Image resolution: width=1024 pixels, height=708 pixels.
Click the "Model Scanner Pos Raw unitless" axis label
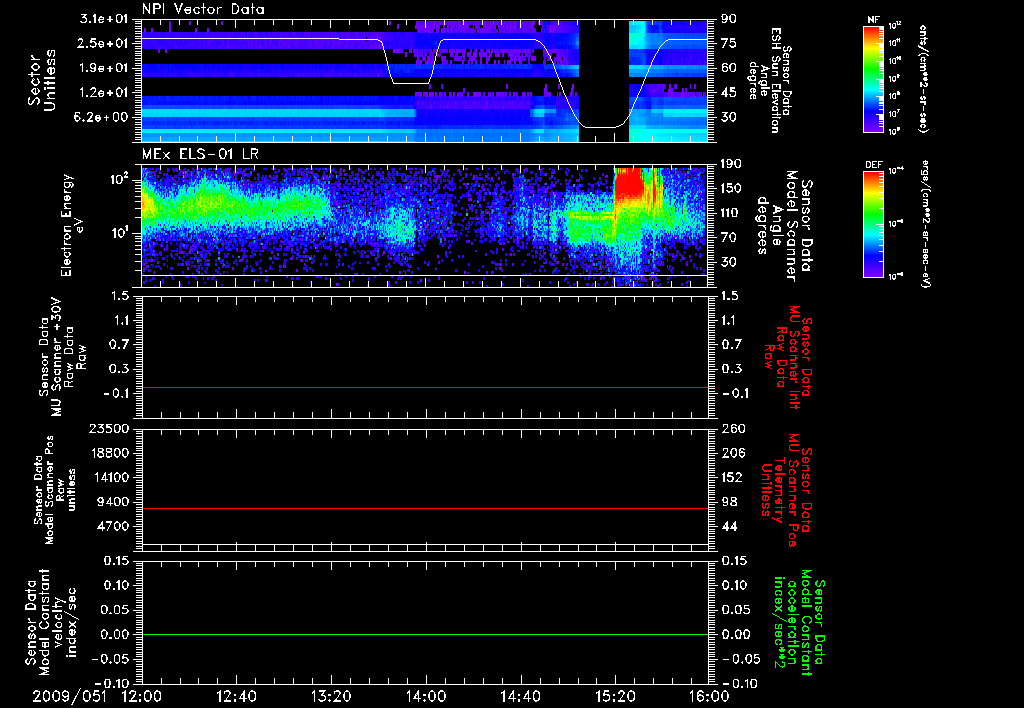[x=55, y=490]
